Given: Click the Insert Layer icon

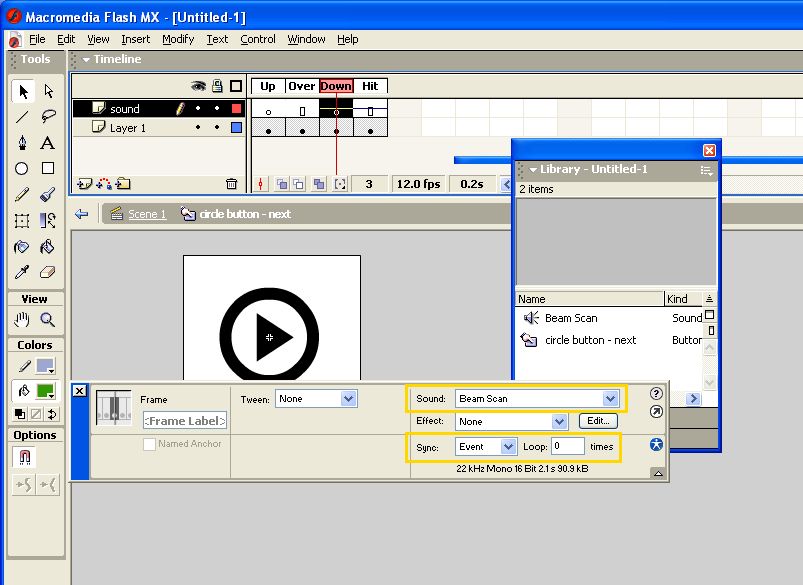Looking at the screenshot, I should [x=84, y=184].
